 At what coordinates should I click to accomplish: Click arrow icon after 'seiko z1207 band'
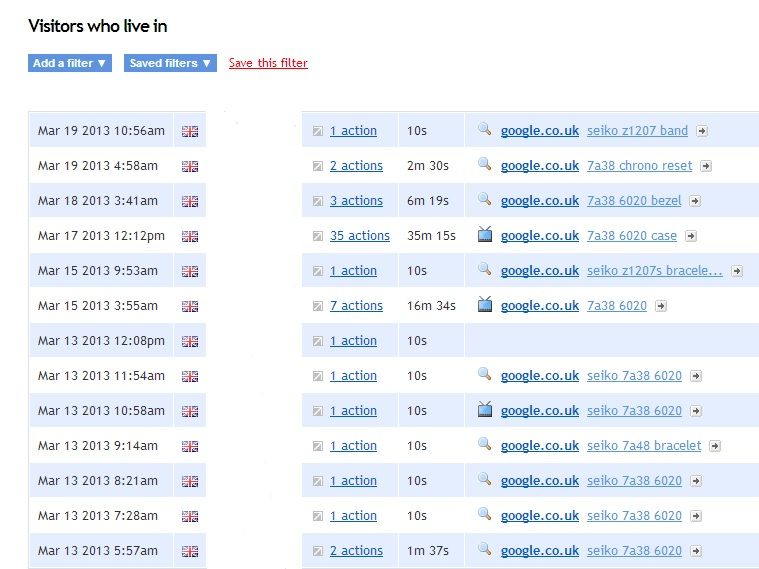point(702,131)
